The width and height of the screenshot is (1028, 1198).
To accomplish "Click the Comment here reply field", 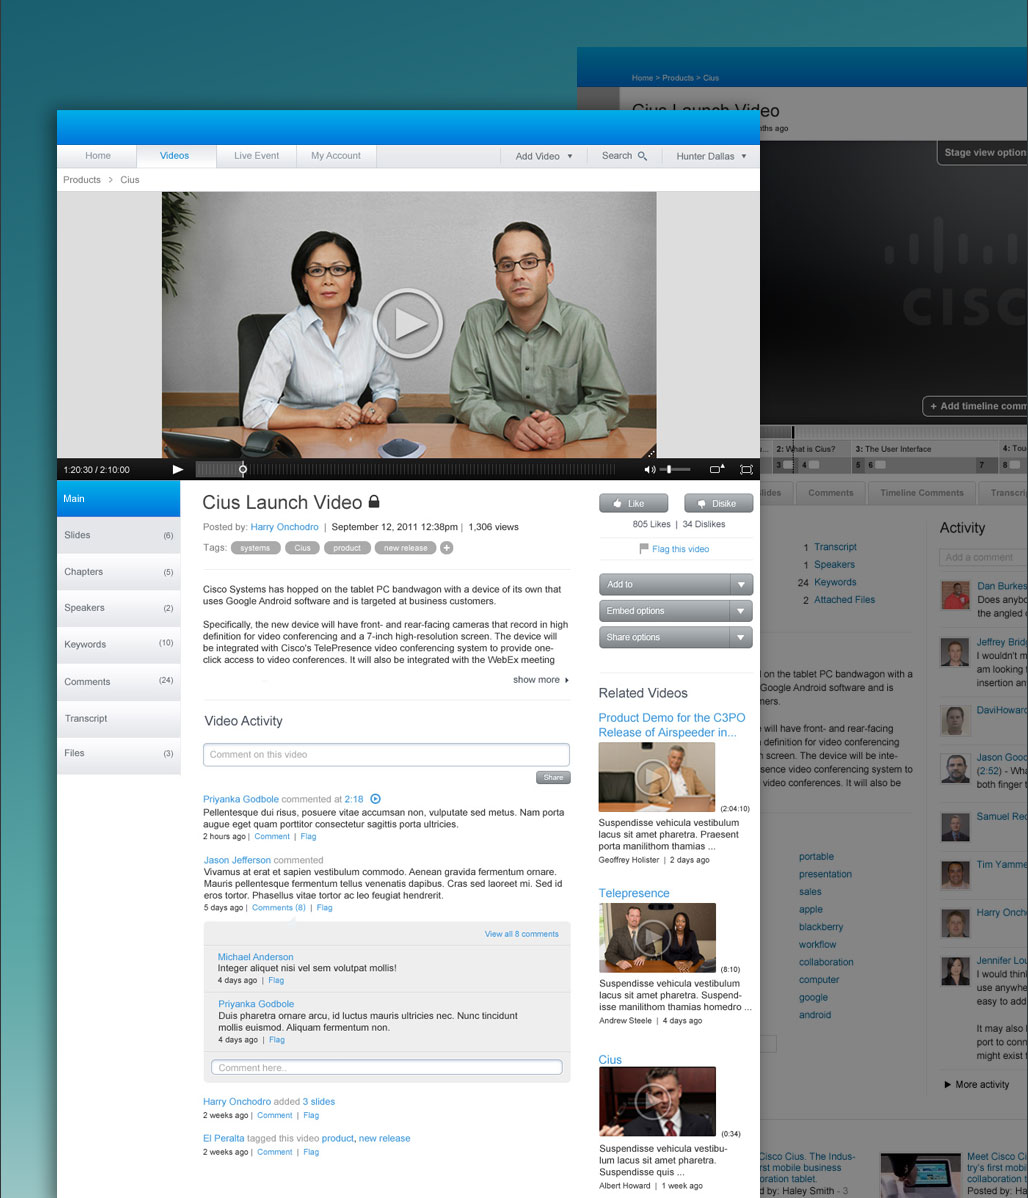I will [386, 1067].
